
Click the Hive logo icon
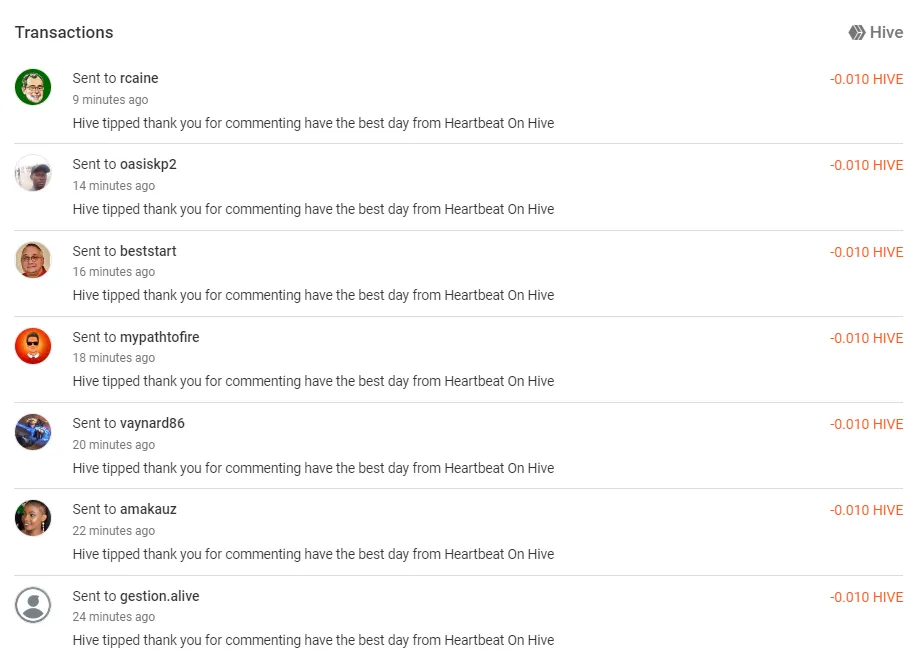[857, 32]
